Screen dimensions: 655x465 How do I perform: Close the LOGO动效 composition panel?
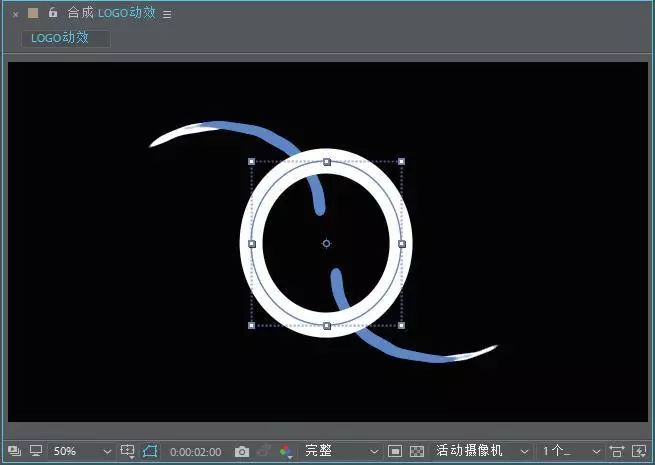(x=15, y=15)
